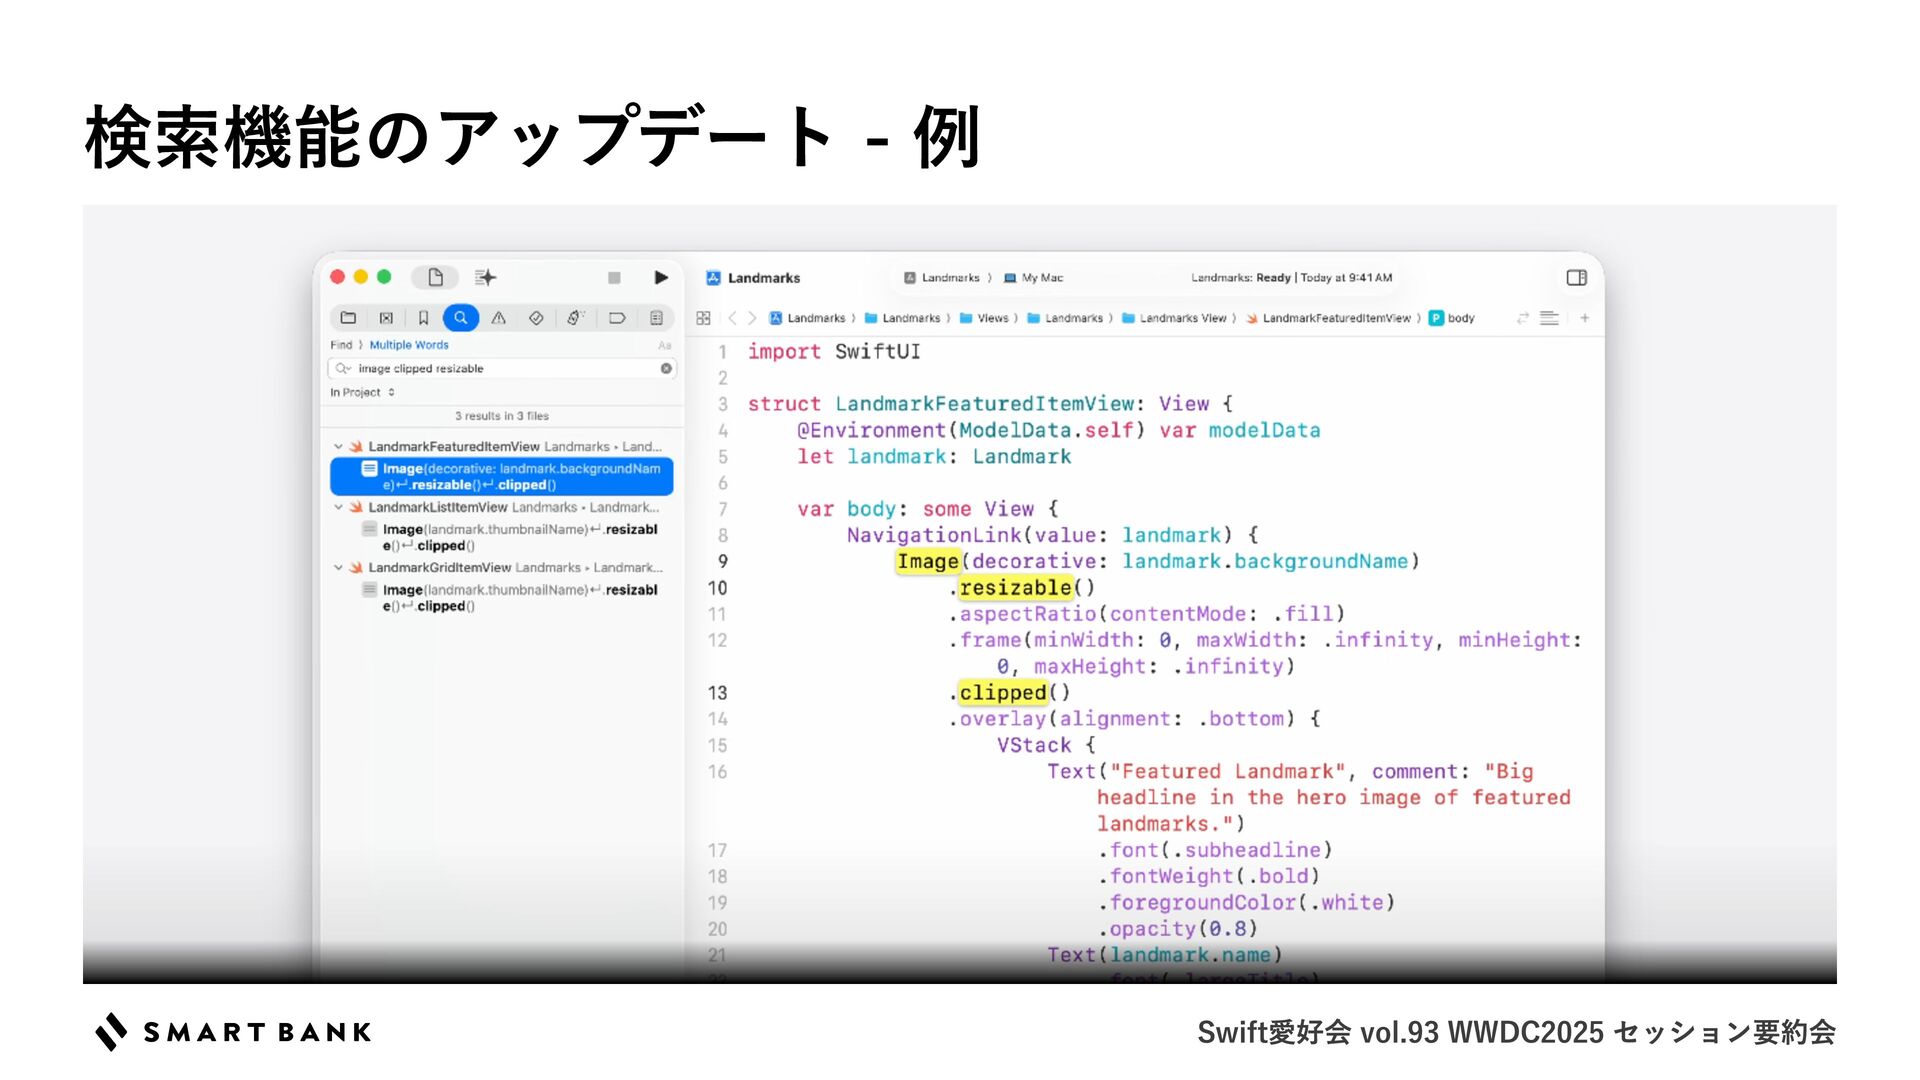This screenshot has width=1920, height=1080.
Task: Click the editor swap arrows icon
Action: tap(1523, 318)
